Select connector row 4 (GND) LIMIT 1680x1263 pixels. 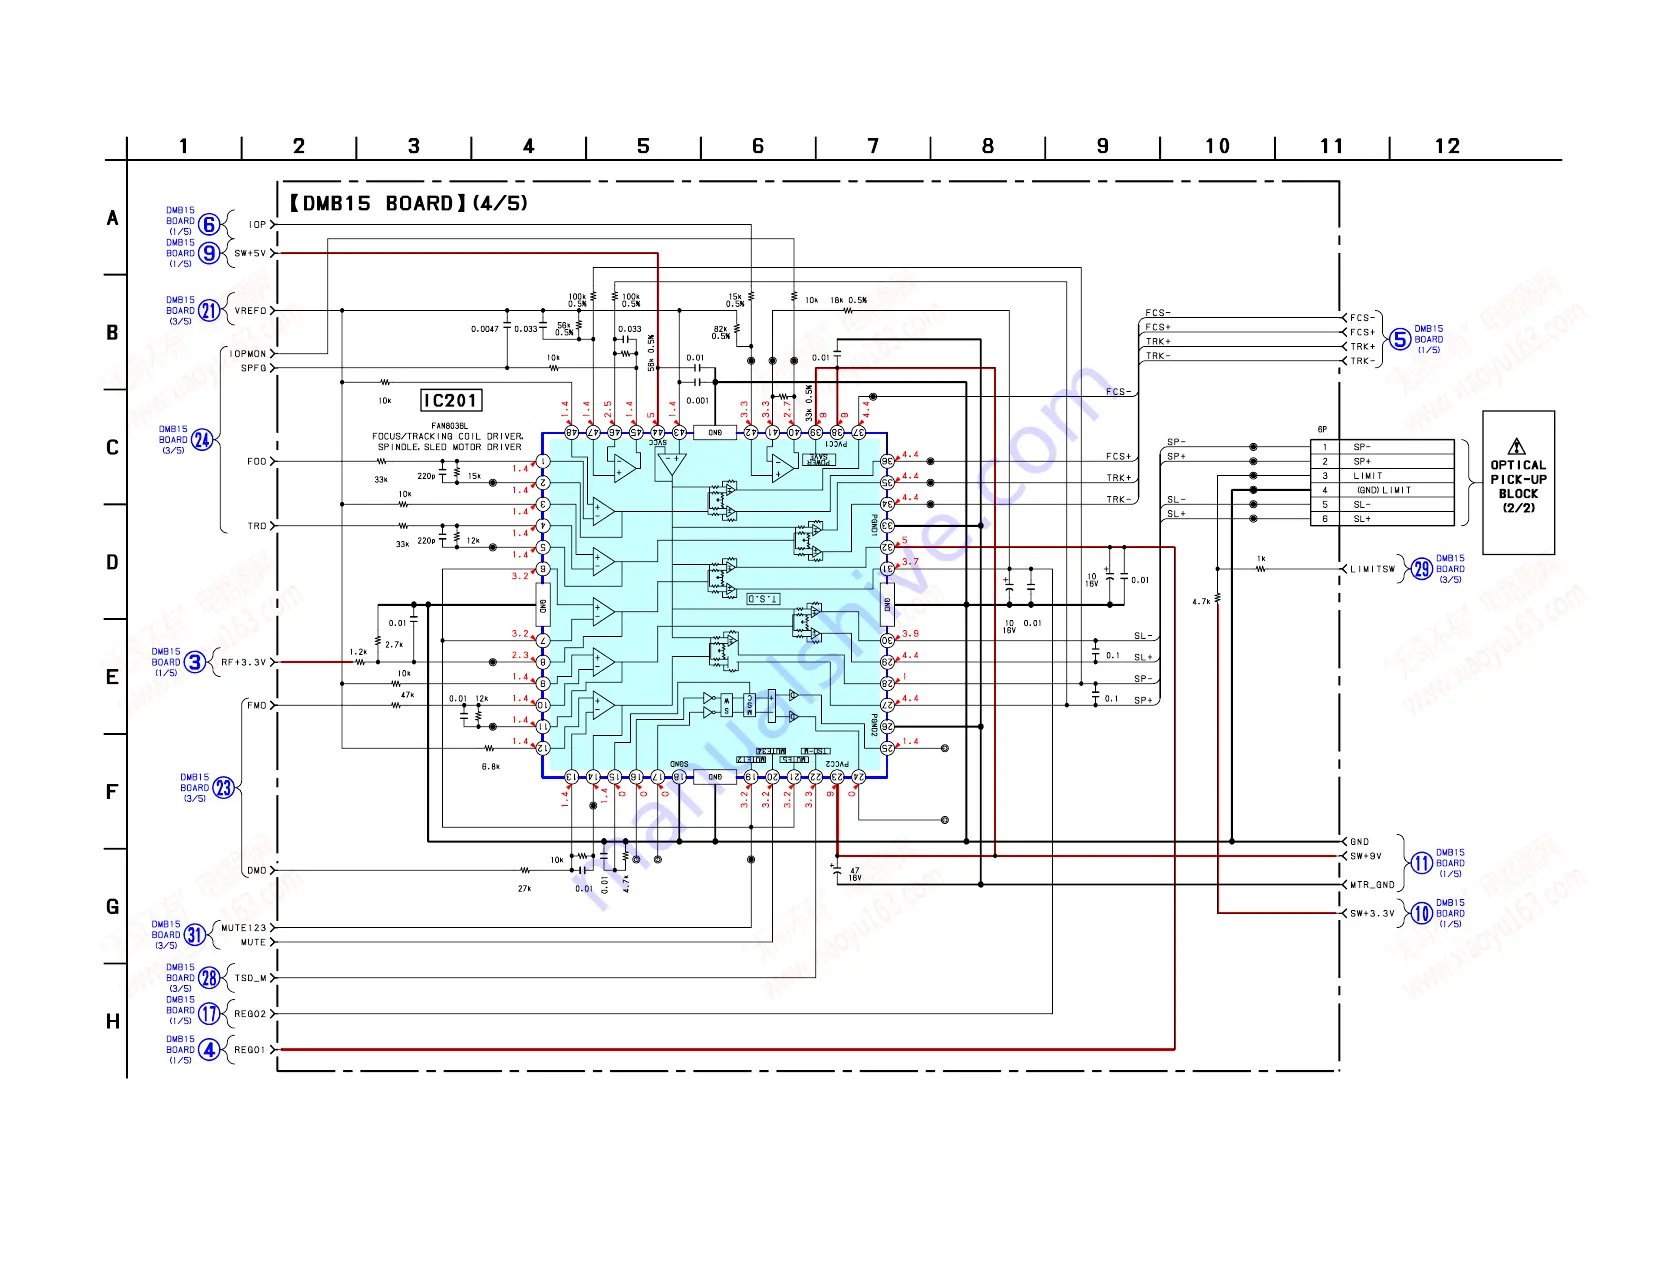(x=1382, y=490)
